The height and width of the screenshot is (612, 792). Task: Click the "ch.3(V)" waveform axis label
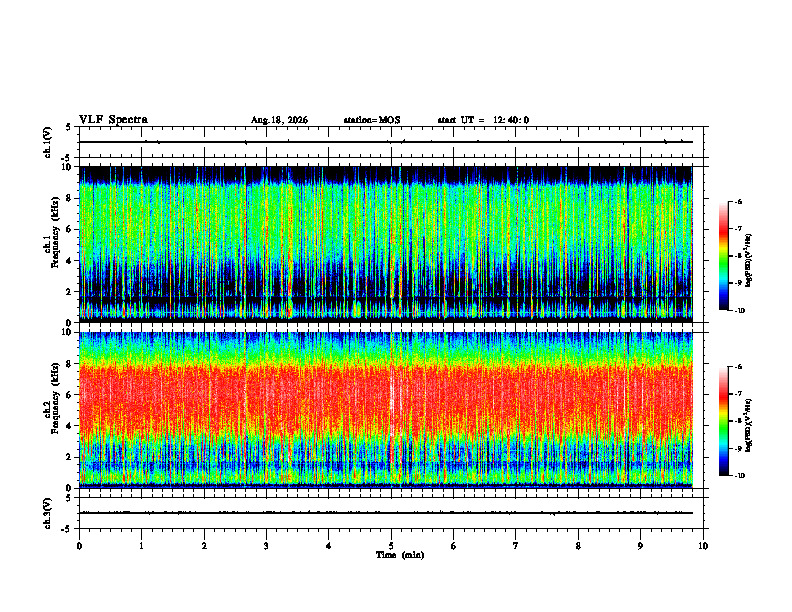[47, 513]
